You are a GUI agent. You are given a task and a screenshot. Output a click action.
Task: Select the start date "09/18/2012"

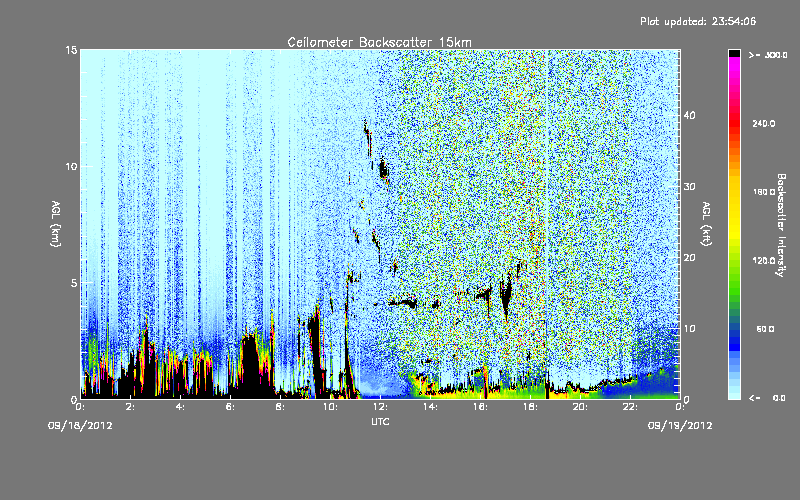point(80,426)
